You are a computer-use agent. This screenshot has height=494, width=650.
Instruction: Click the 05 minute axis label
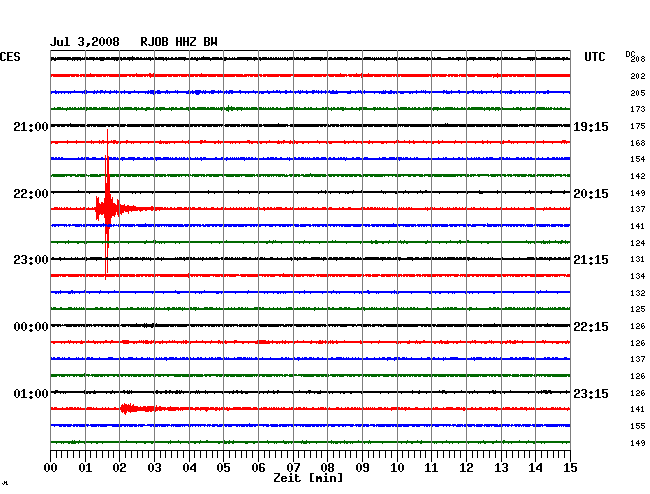[223, 467]
